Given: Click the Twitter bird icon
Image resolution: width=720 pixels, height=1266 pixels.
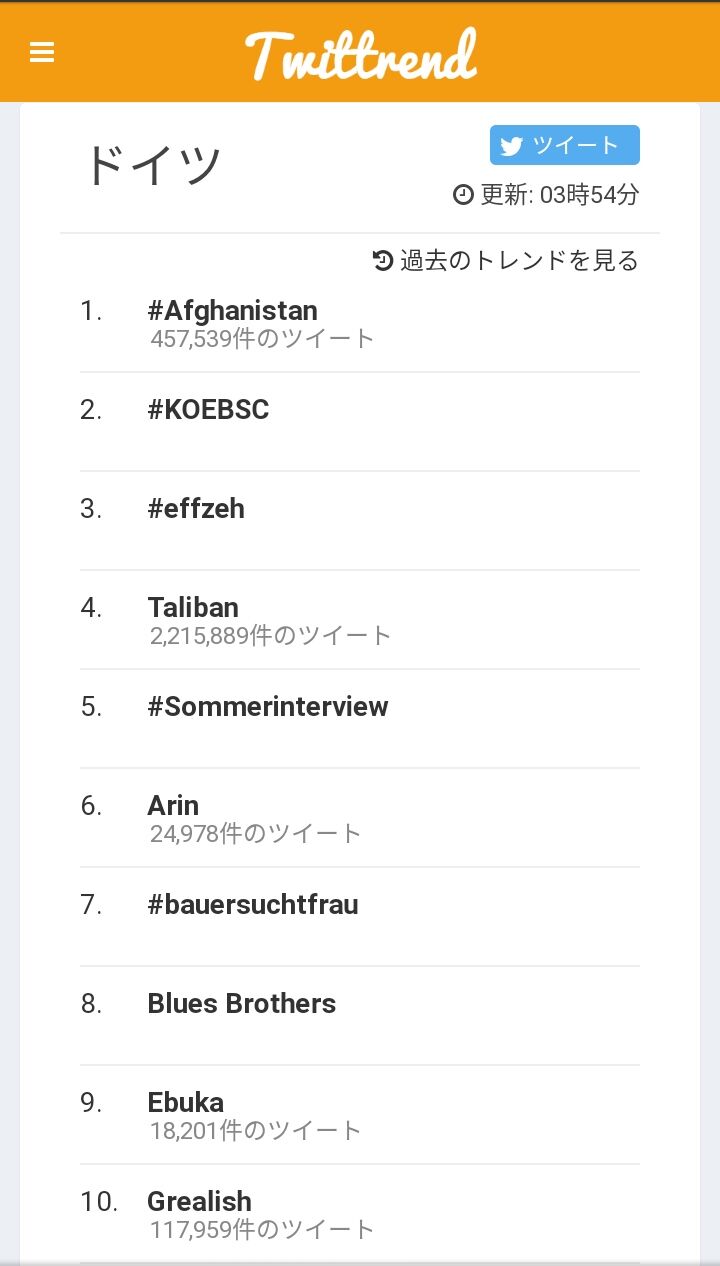Looking at the screenshot, I should click(x=512, y=146).
